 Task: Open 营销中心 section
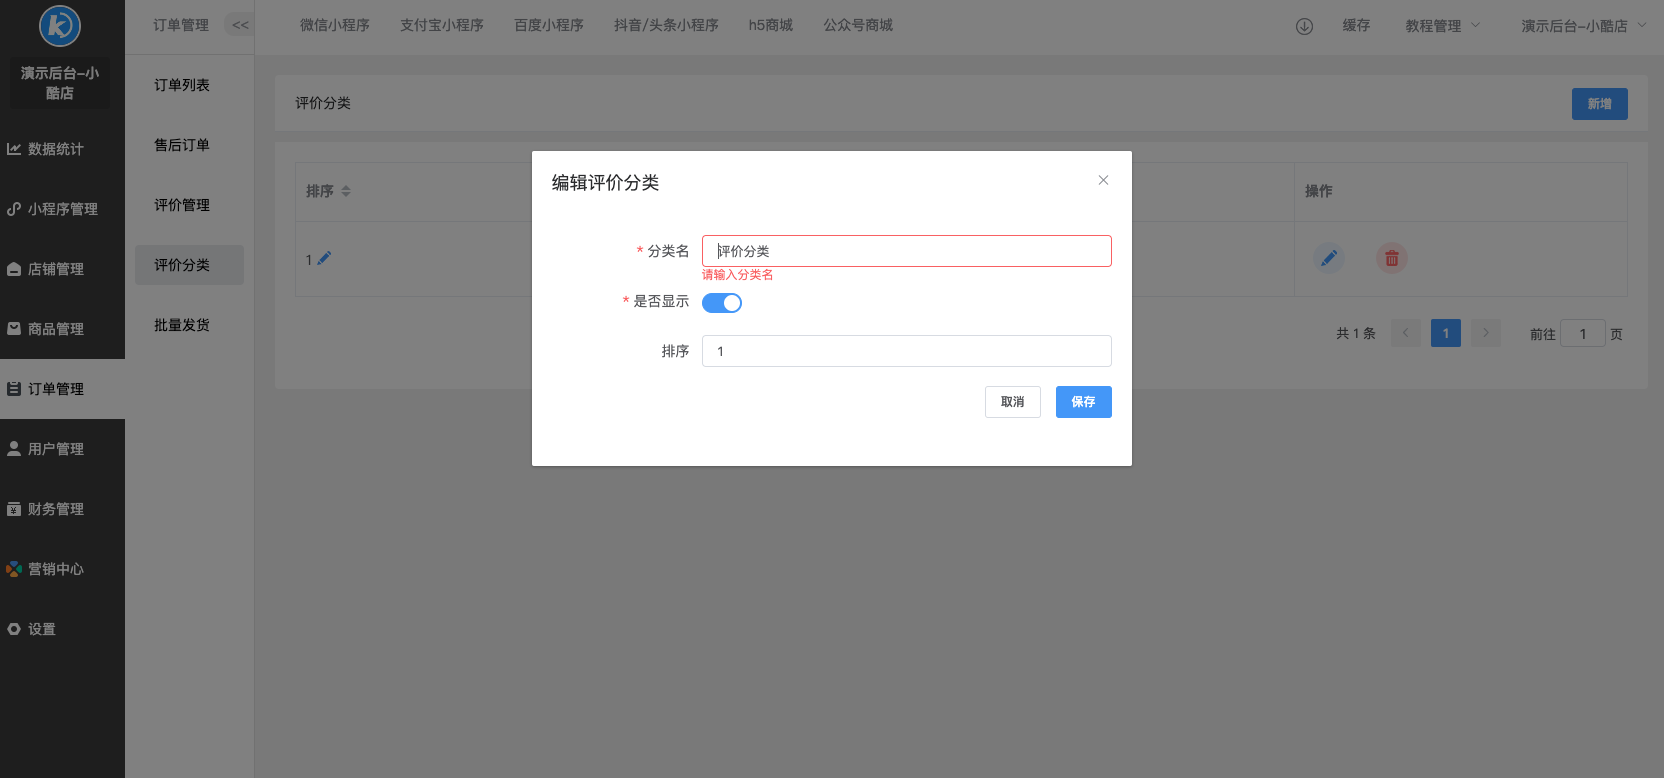click(x=62, y=569)
